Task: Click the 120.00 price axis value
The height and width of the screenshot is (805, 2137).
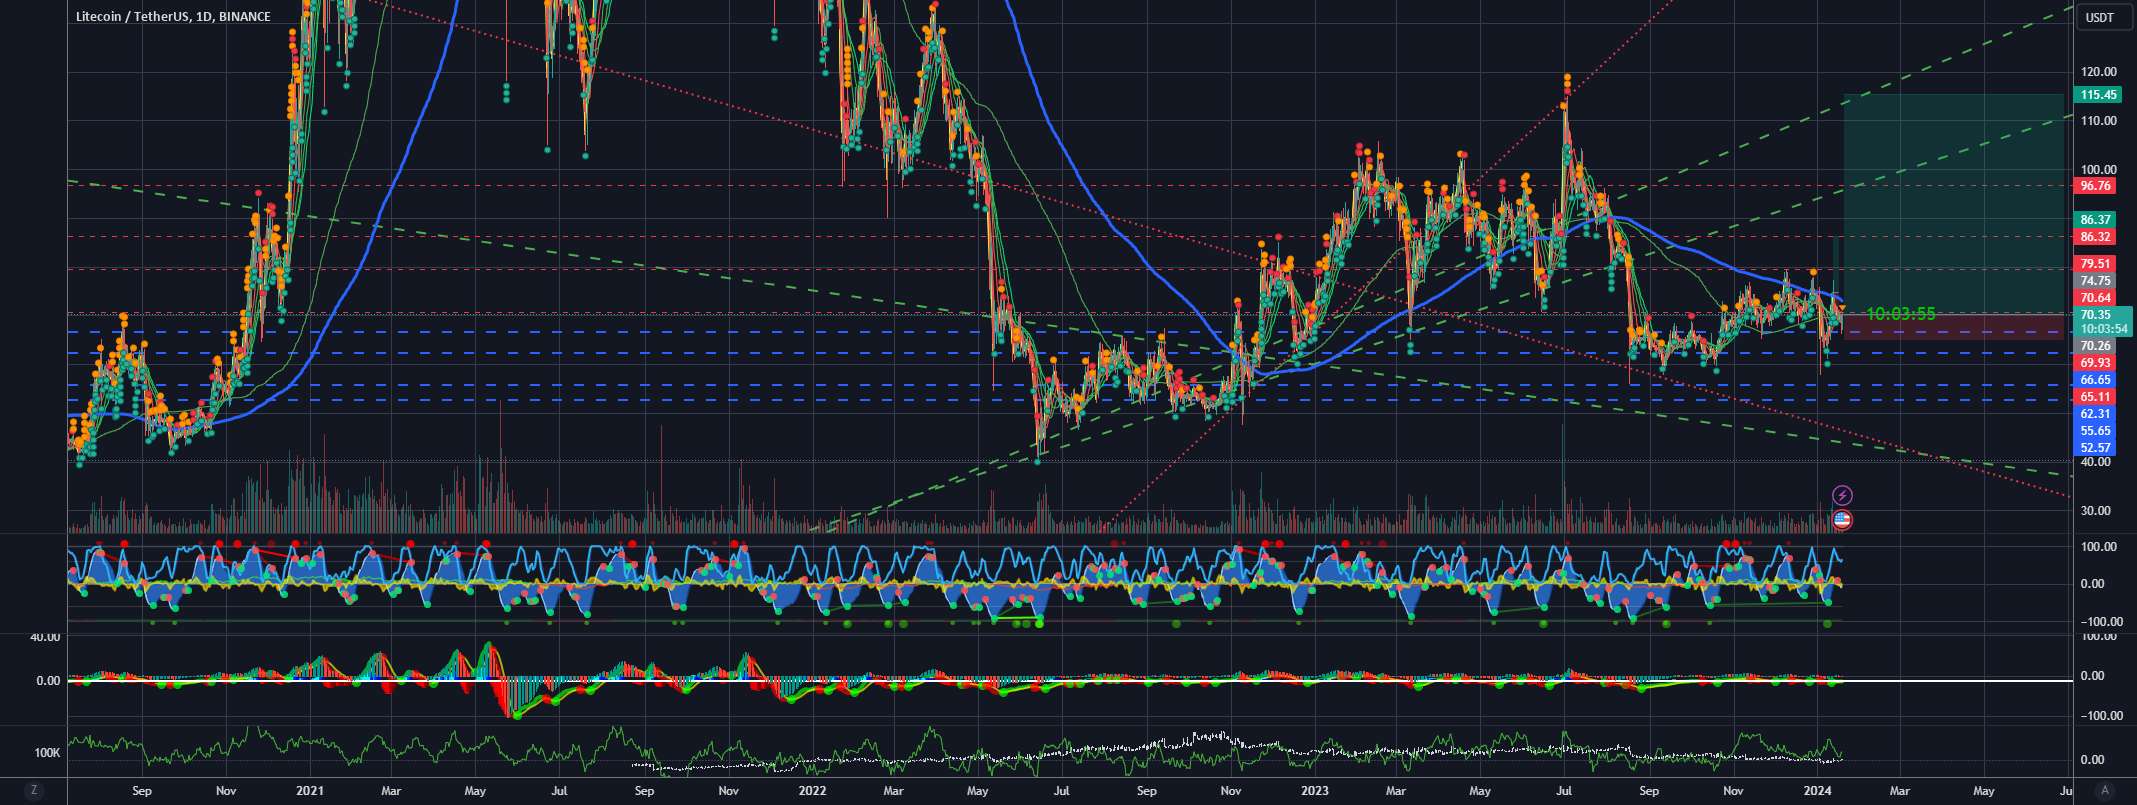Action: point(2098,72)
